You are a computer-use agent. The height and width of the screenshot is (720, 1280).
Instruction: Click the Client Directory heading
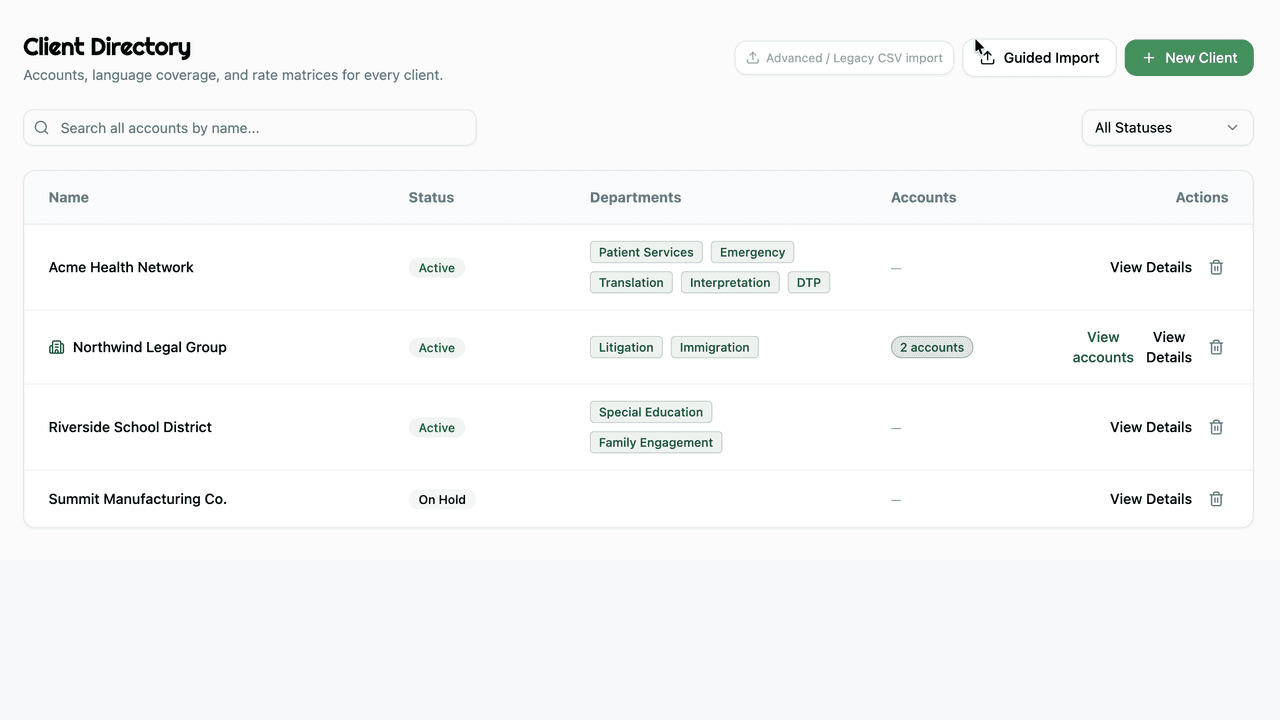click(x=107, y=47)
